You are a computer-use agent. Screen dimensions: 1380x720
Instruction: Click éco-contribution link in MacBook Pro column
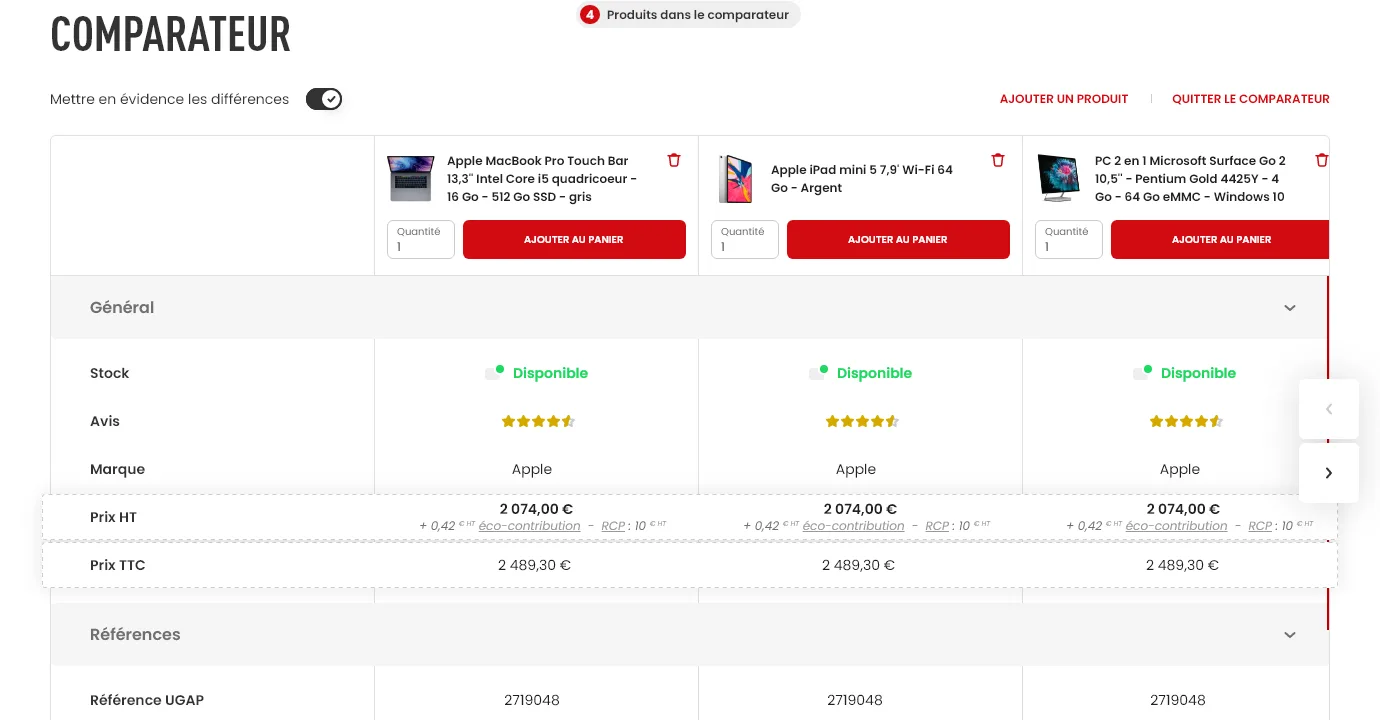point(529,526)
